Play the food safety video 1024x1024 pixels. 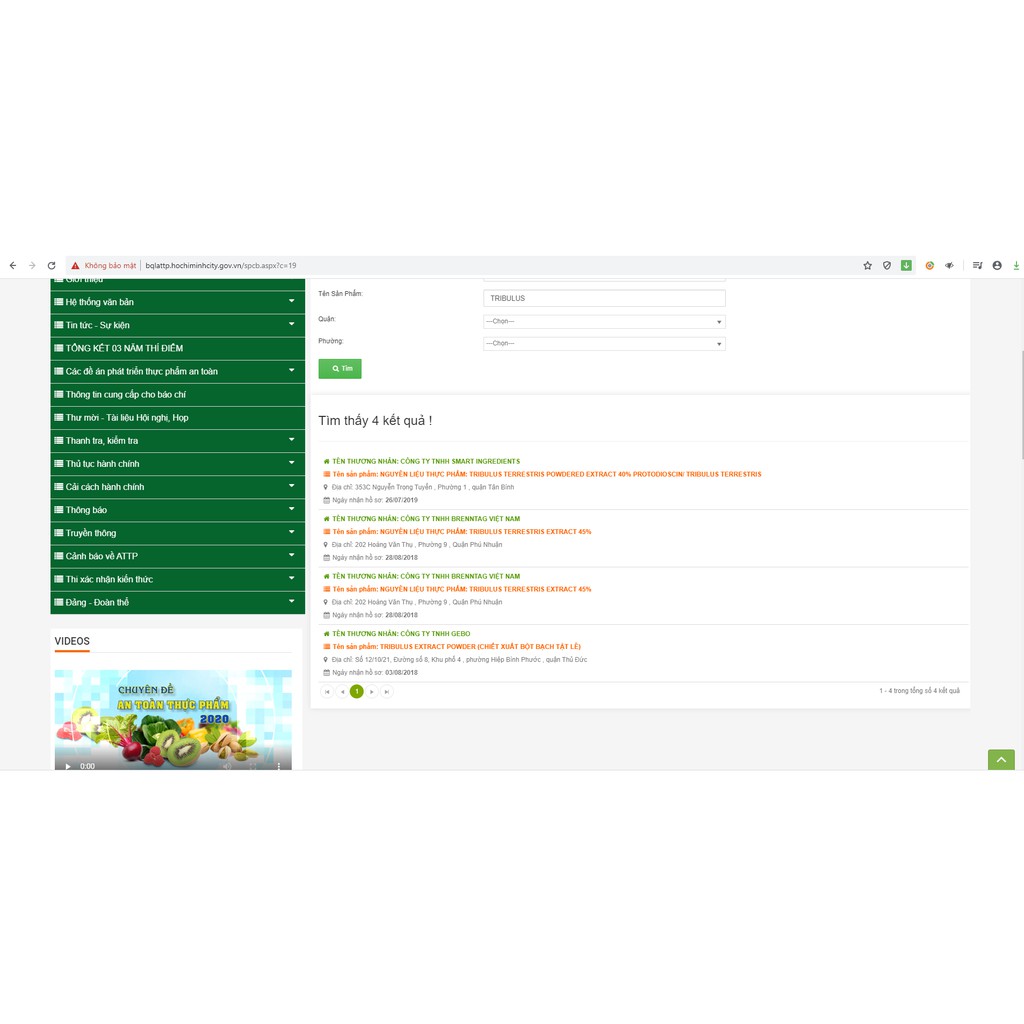[68, 766]
